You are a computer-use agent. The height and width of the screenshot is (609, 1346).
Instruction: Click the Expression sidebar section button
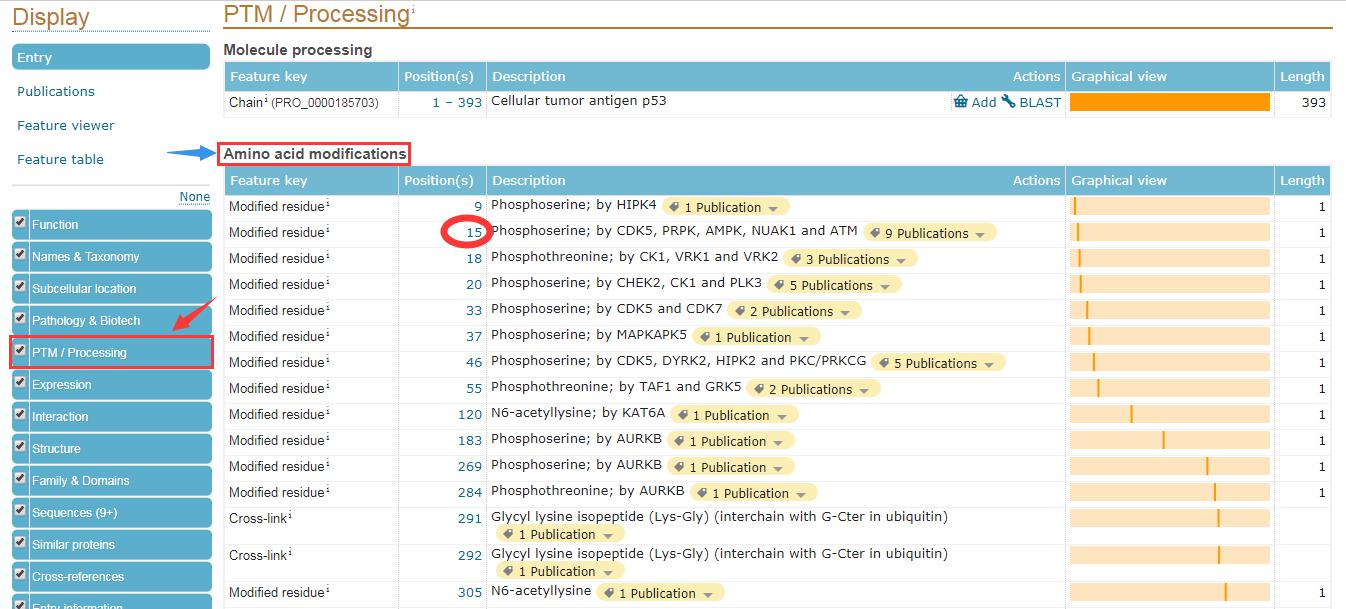pyautogui.click(x=62, y=384)
